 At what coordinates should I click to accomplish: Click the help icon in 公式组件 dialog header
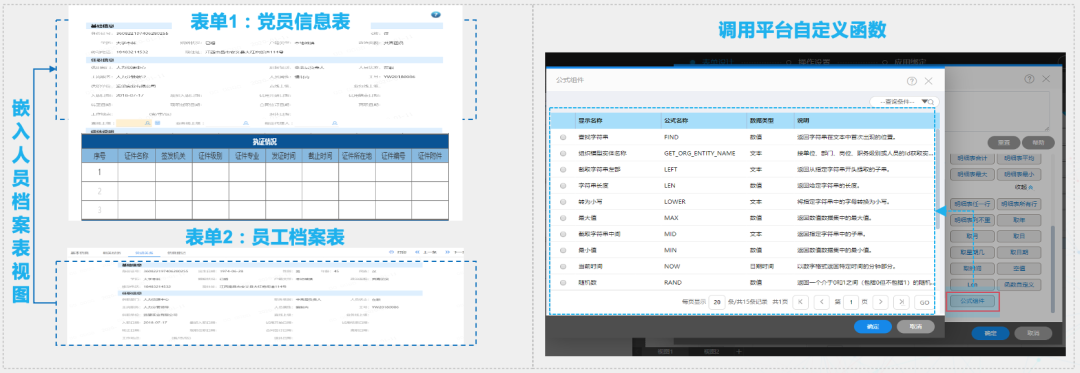pyautogui.click(x=912, y=81)
